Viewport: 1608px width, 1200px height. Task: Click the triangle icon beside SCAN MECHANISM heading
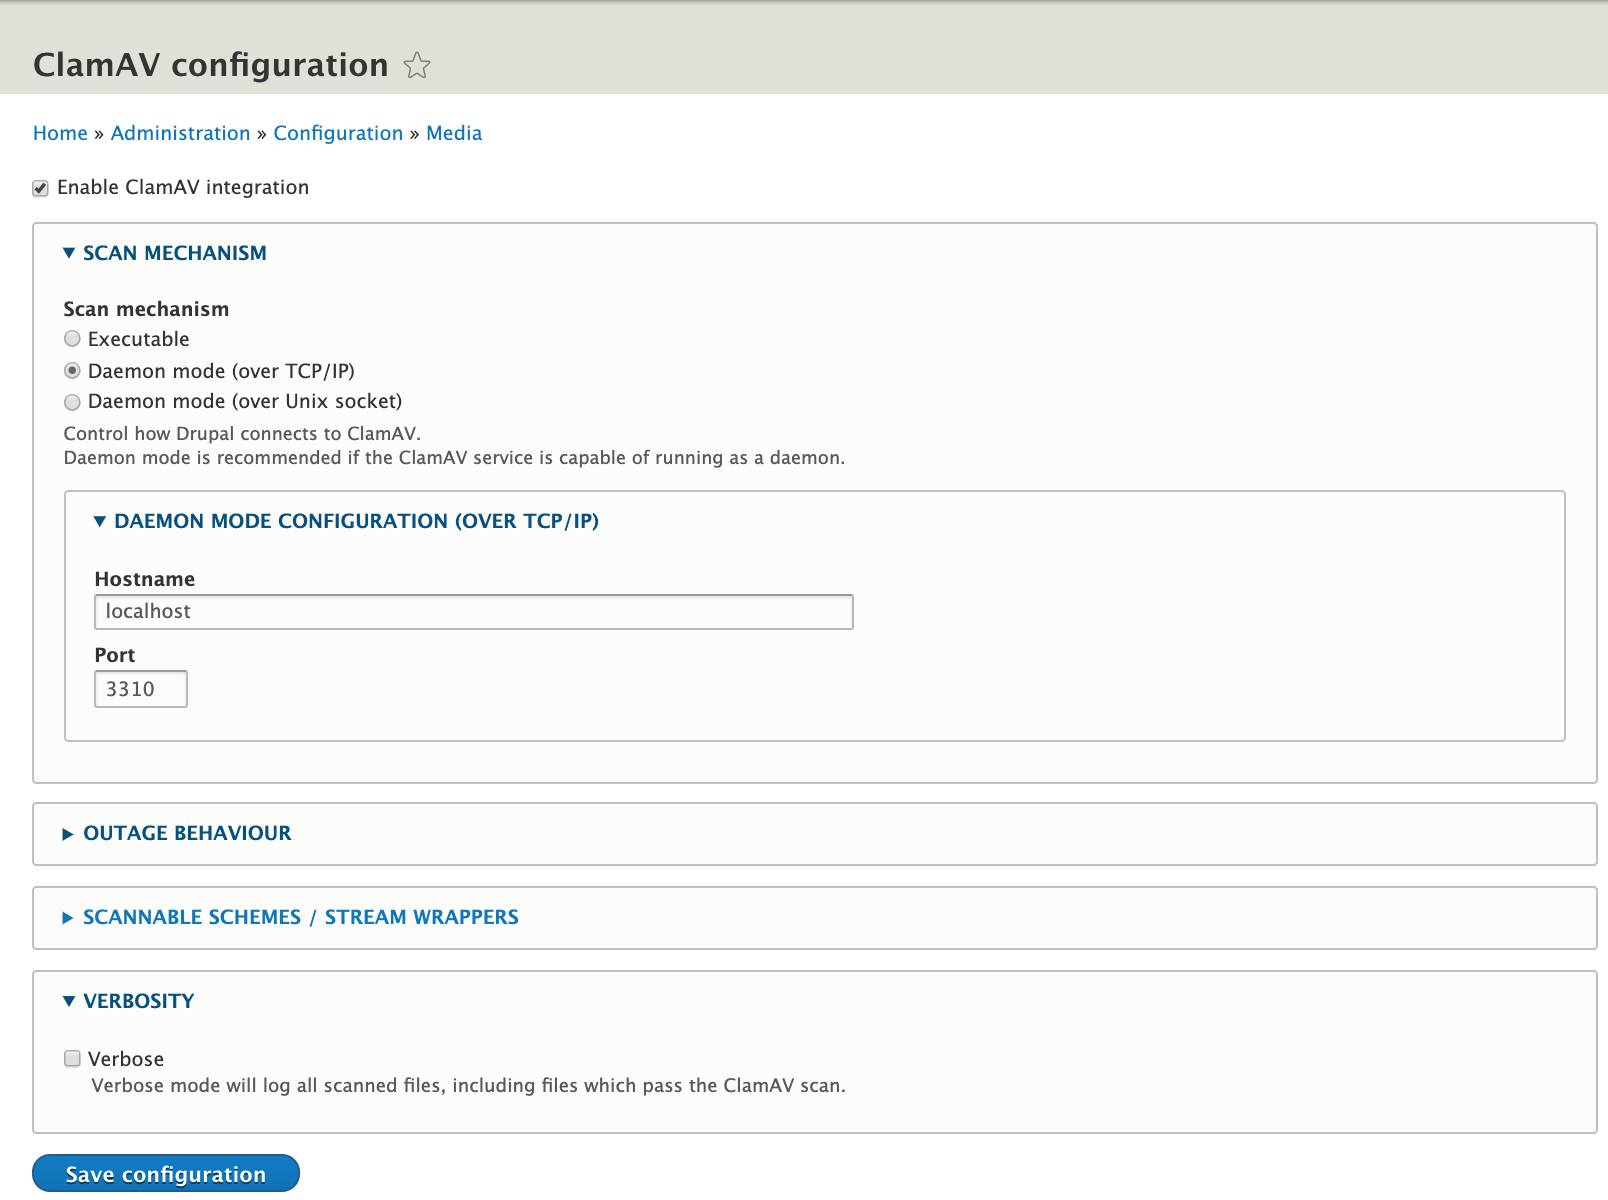[68, 253]
